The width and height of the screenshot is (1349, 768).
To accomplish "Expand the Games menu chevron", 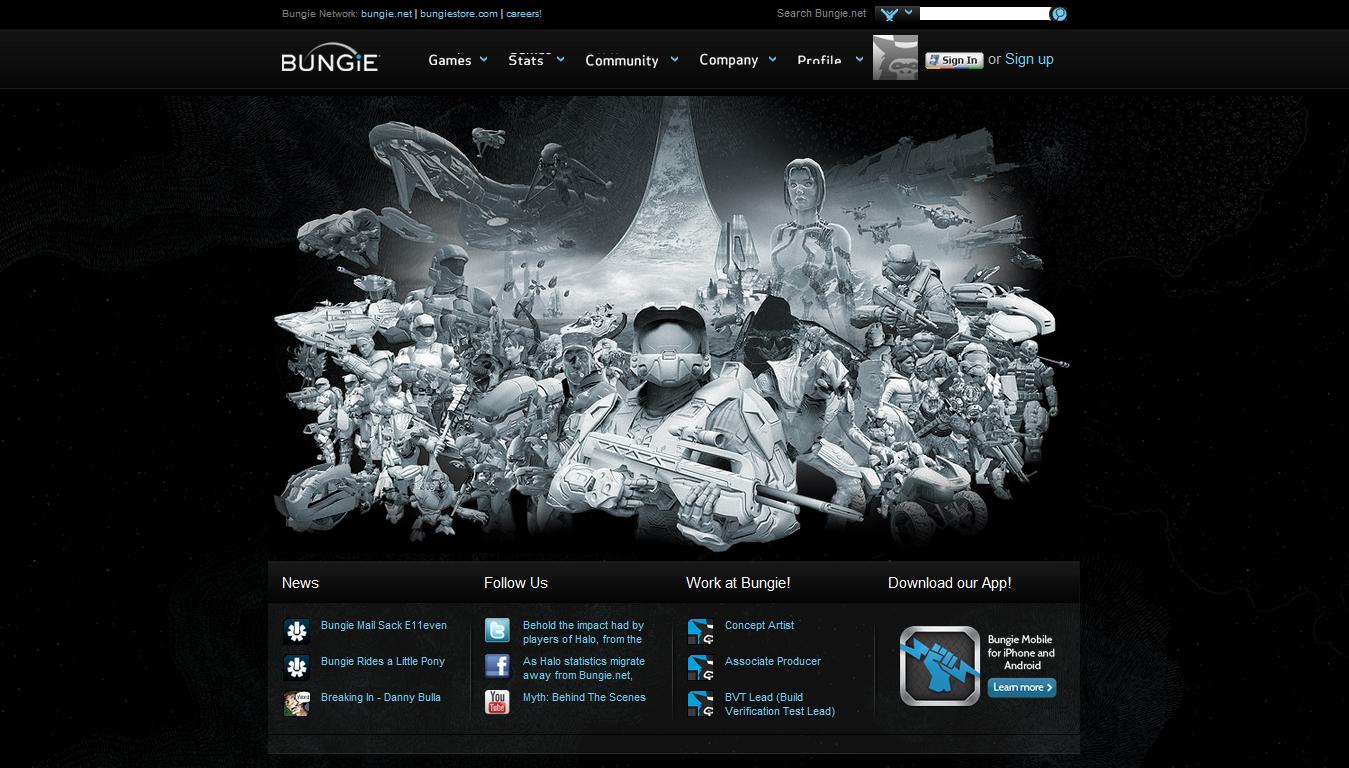I will (484, 59).
